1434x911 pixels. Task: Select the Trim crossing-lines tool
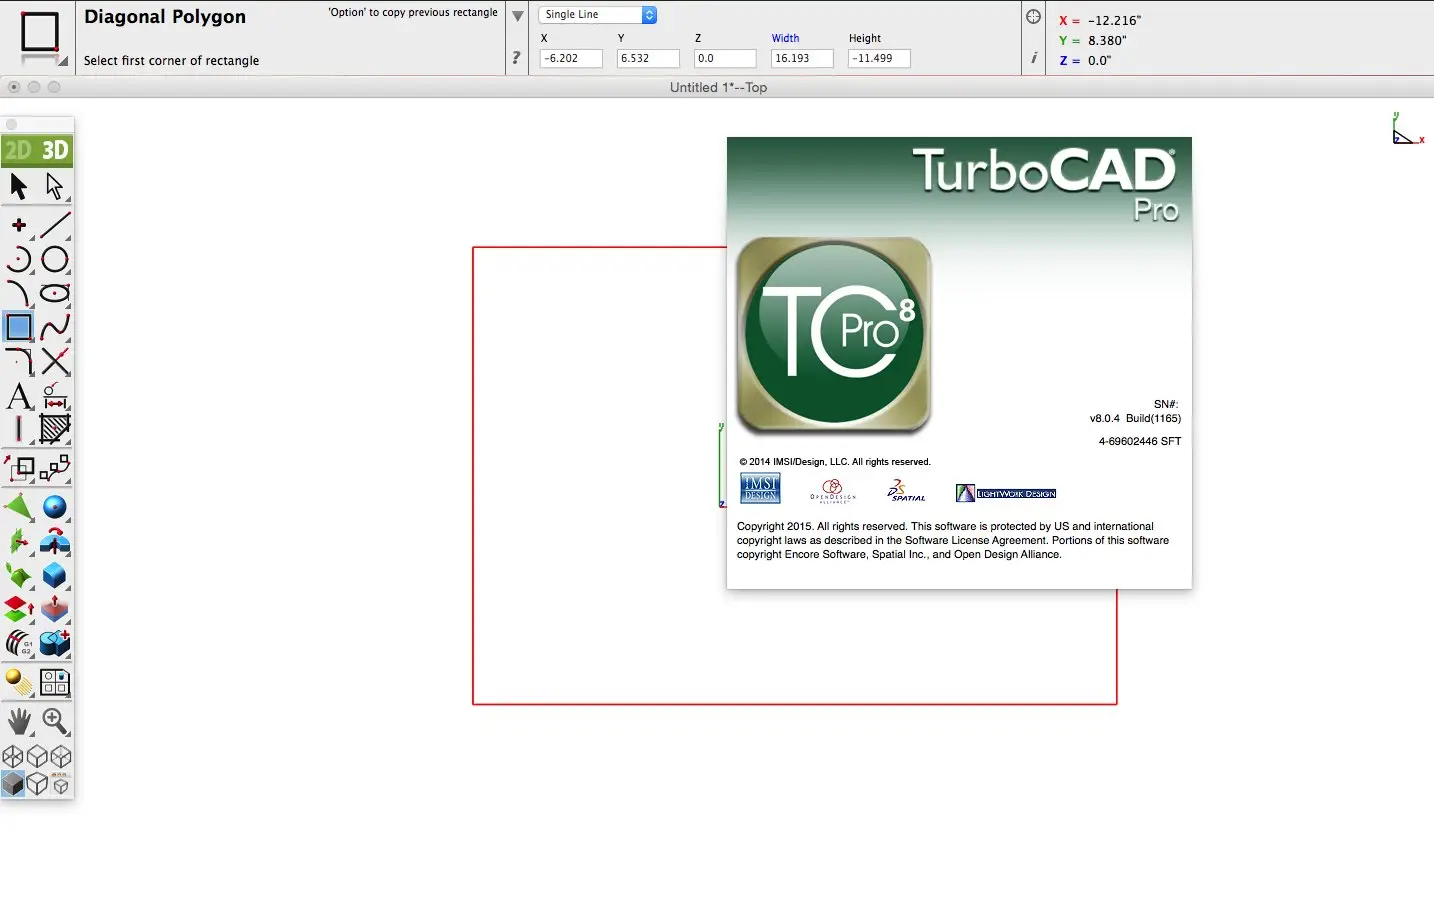55,361
